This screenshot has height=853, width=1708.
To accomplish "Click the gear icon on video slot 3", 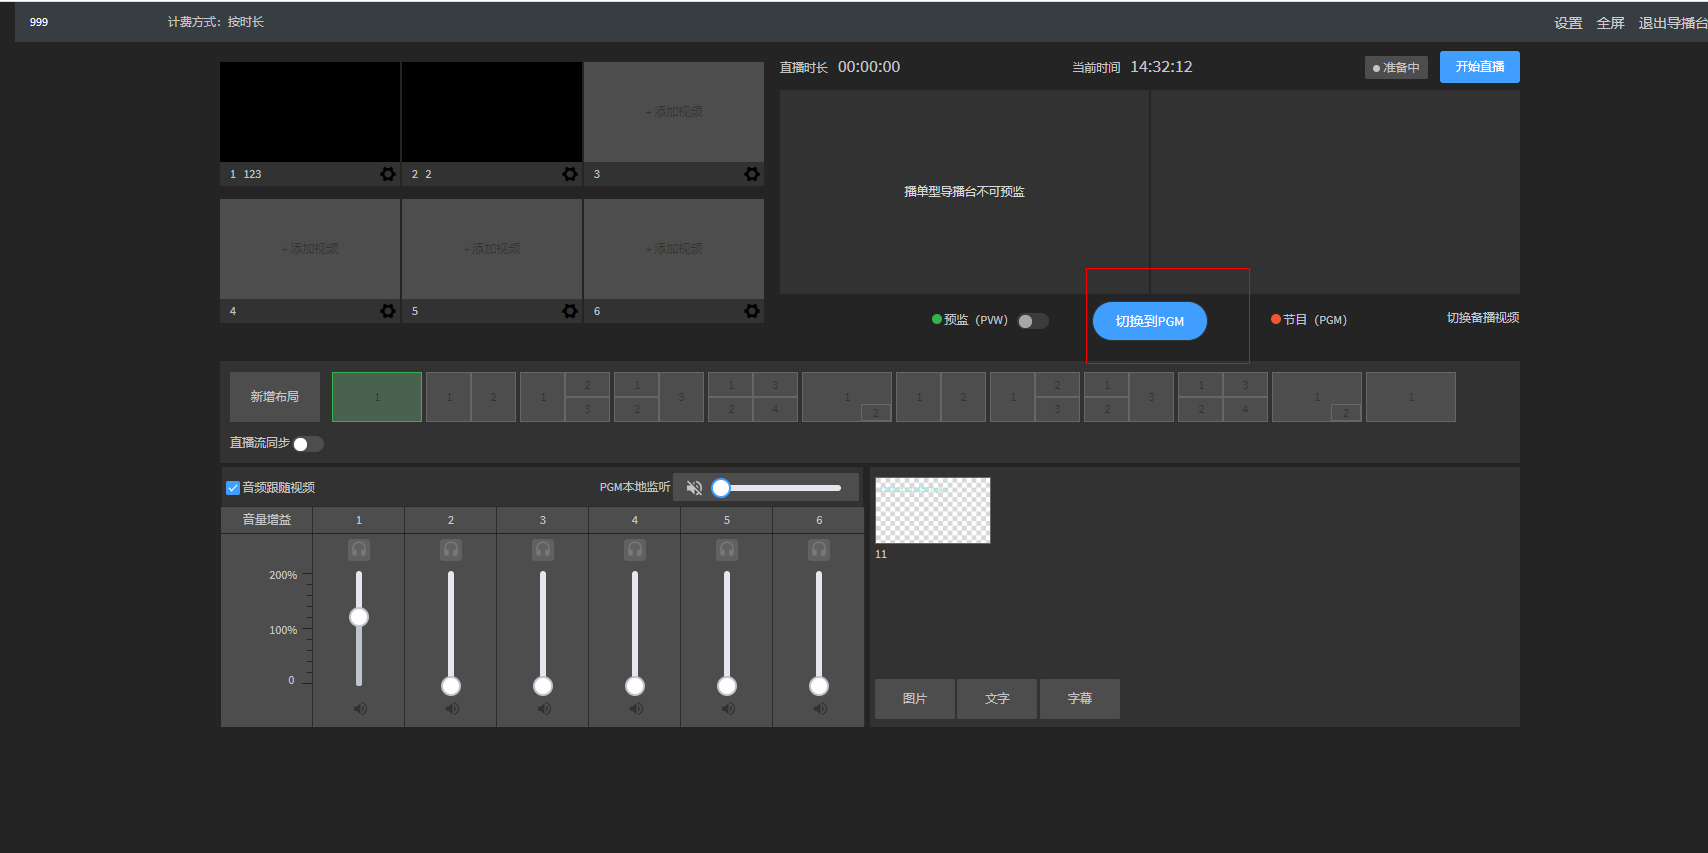I will 752,174.
